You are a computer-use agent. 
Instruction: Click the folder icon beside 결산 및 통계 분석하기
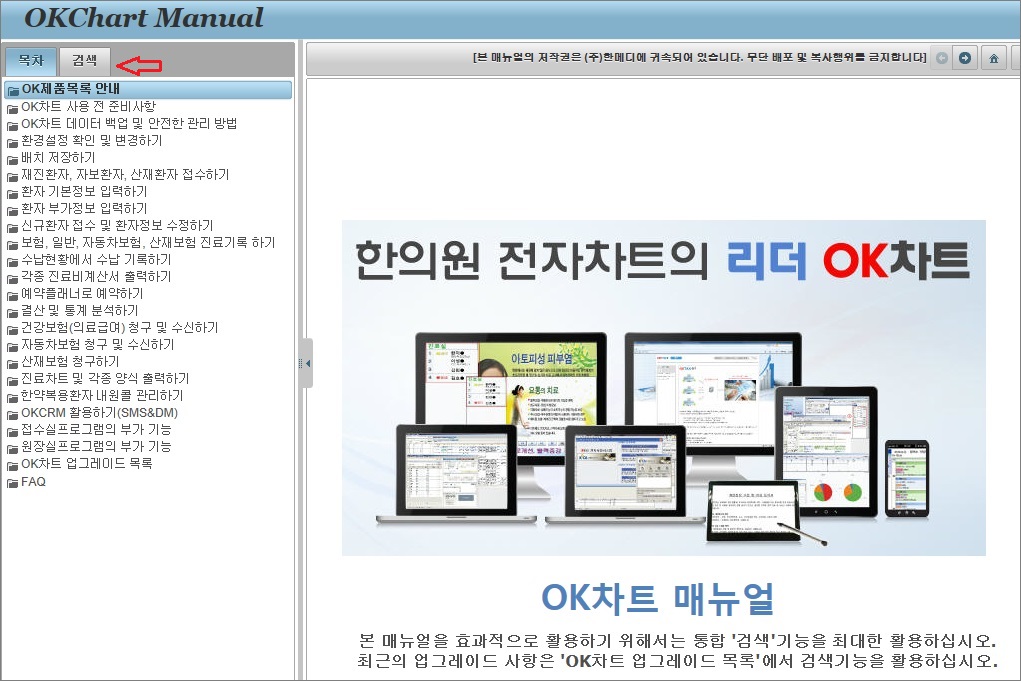pyautogui.click(x=12, y=312)
